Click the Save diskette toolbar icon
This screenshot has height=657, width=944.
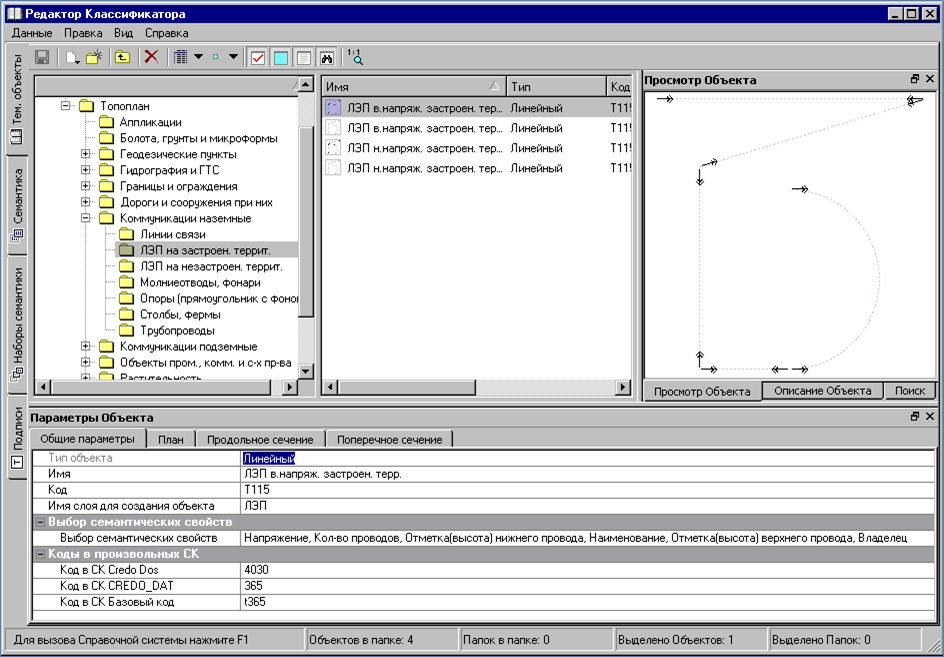coord(42,57)
